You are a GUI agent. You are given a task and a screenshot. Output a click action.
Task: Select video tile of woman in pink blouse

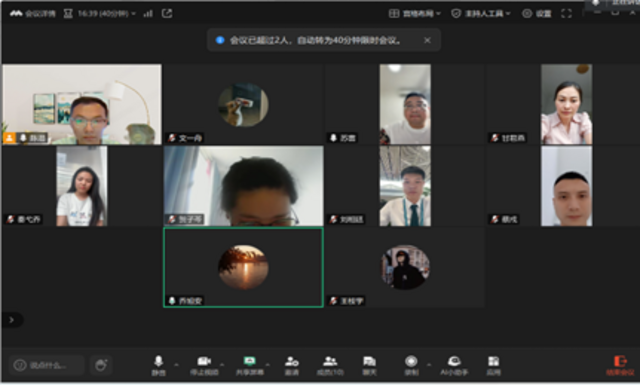pyautogui.click(x=566, y=104)
